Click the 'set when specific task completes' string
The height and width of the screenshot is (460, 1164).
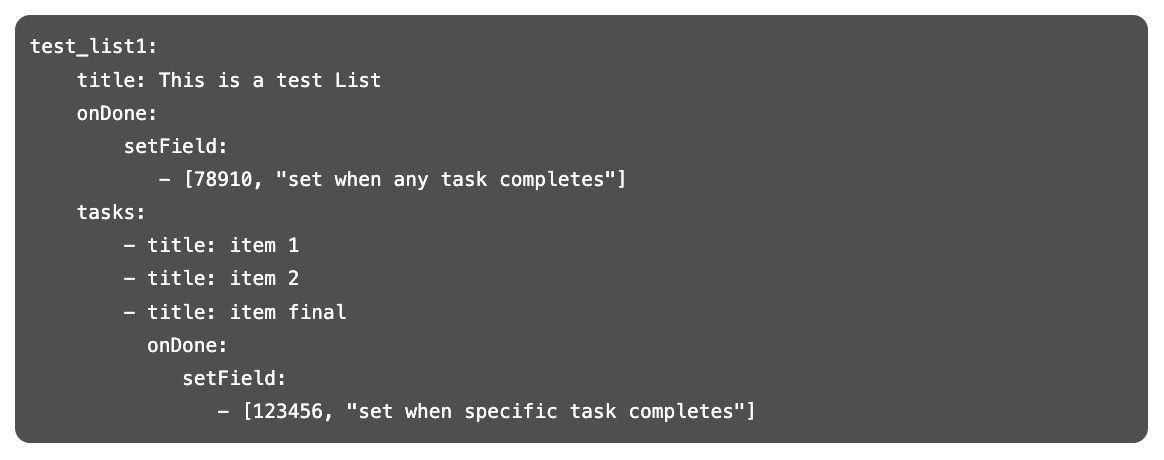(x=546, y=411)
